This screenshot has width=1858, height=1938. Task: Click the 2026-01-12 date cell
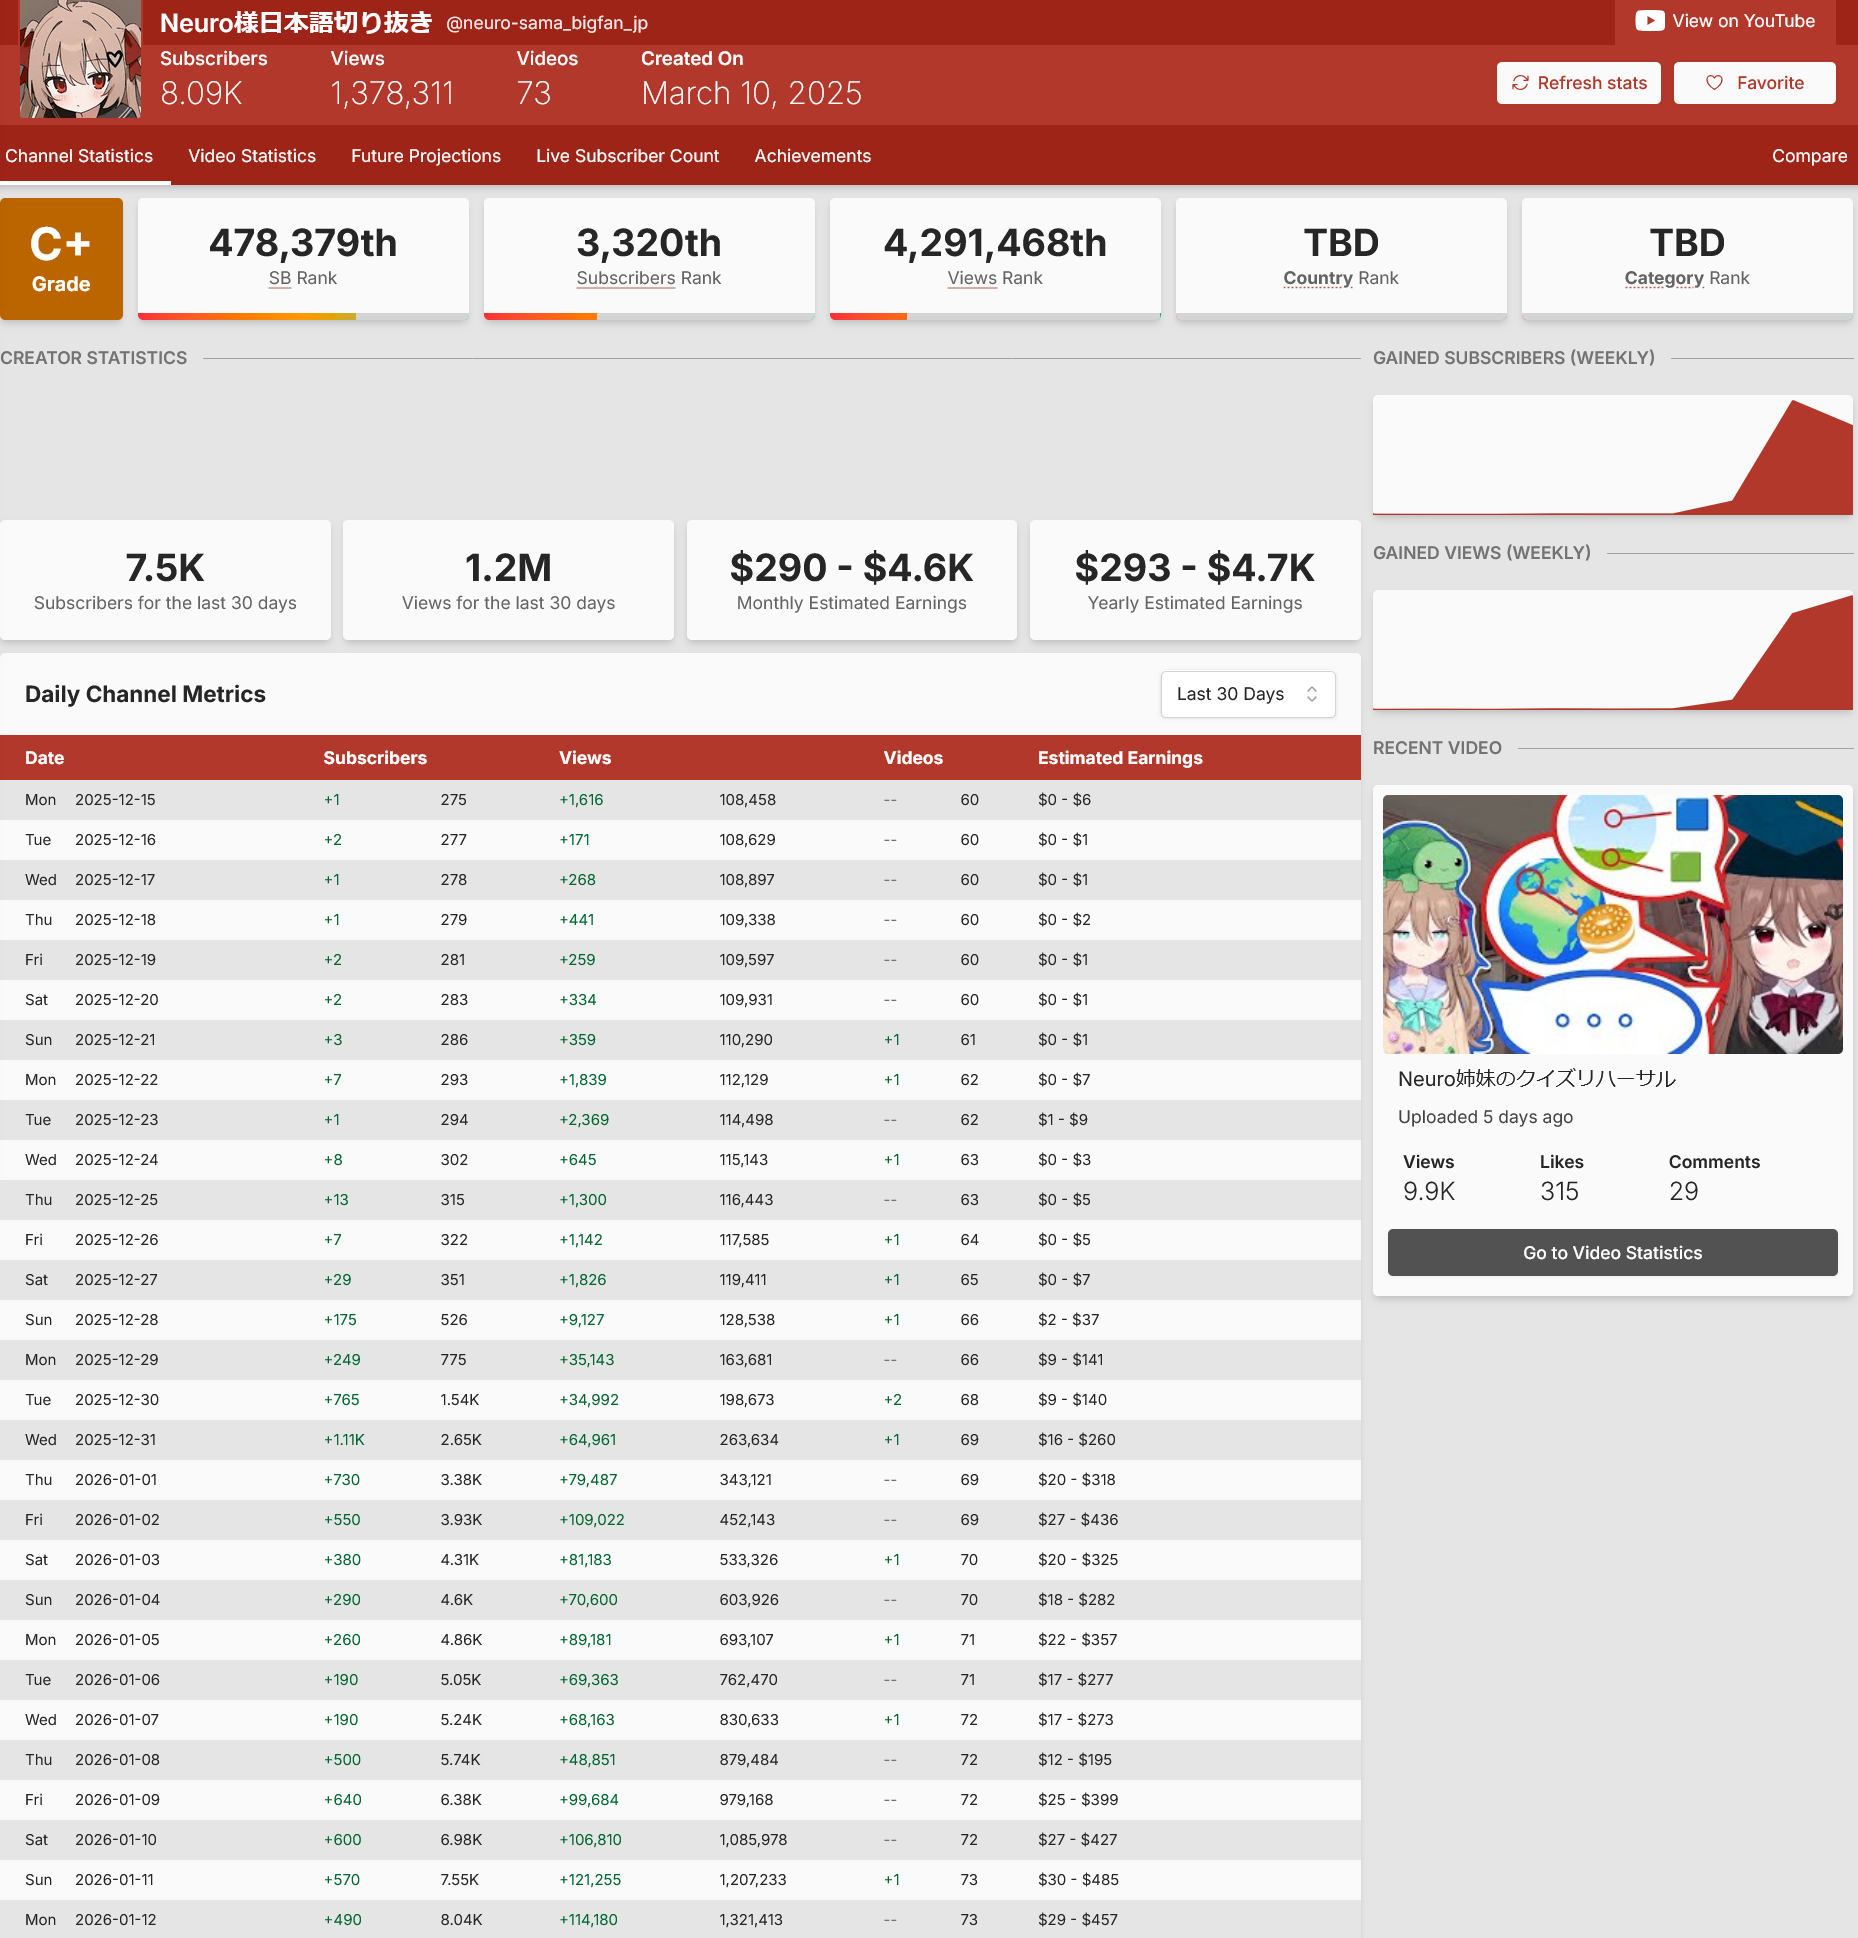click(115, 1920)
